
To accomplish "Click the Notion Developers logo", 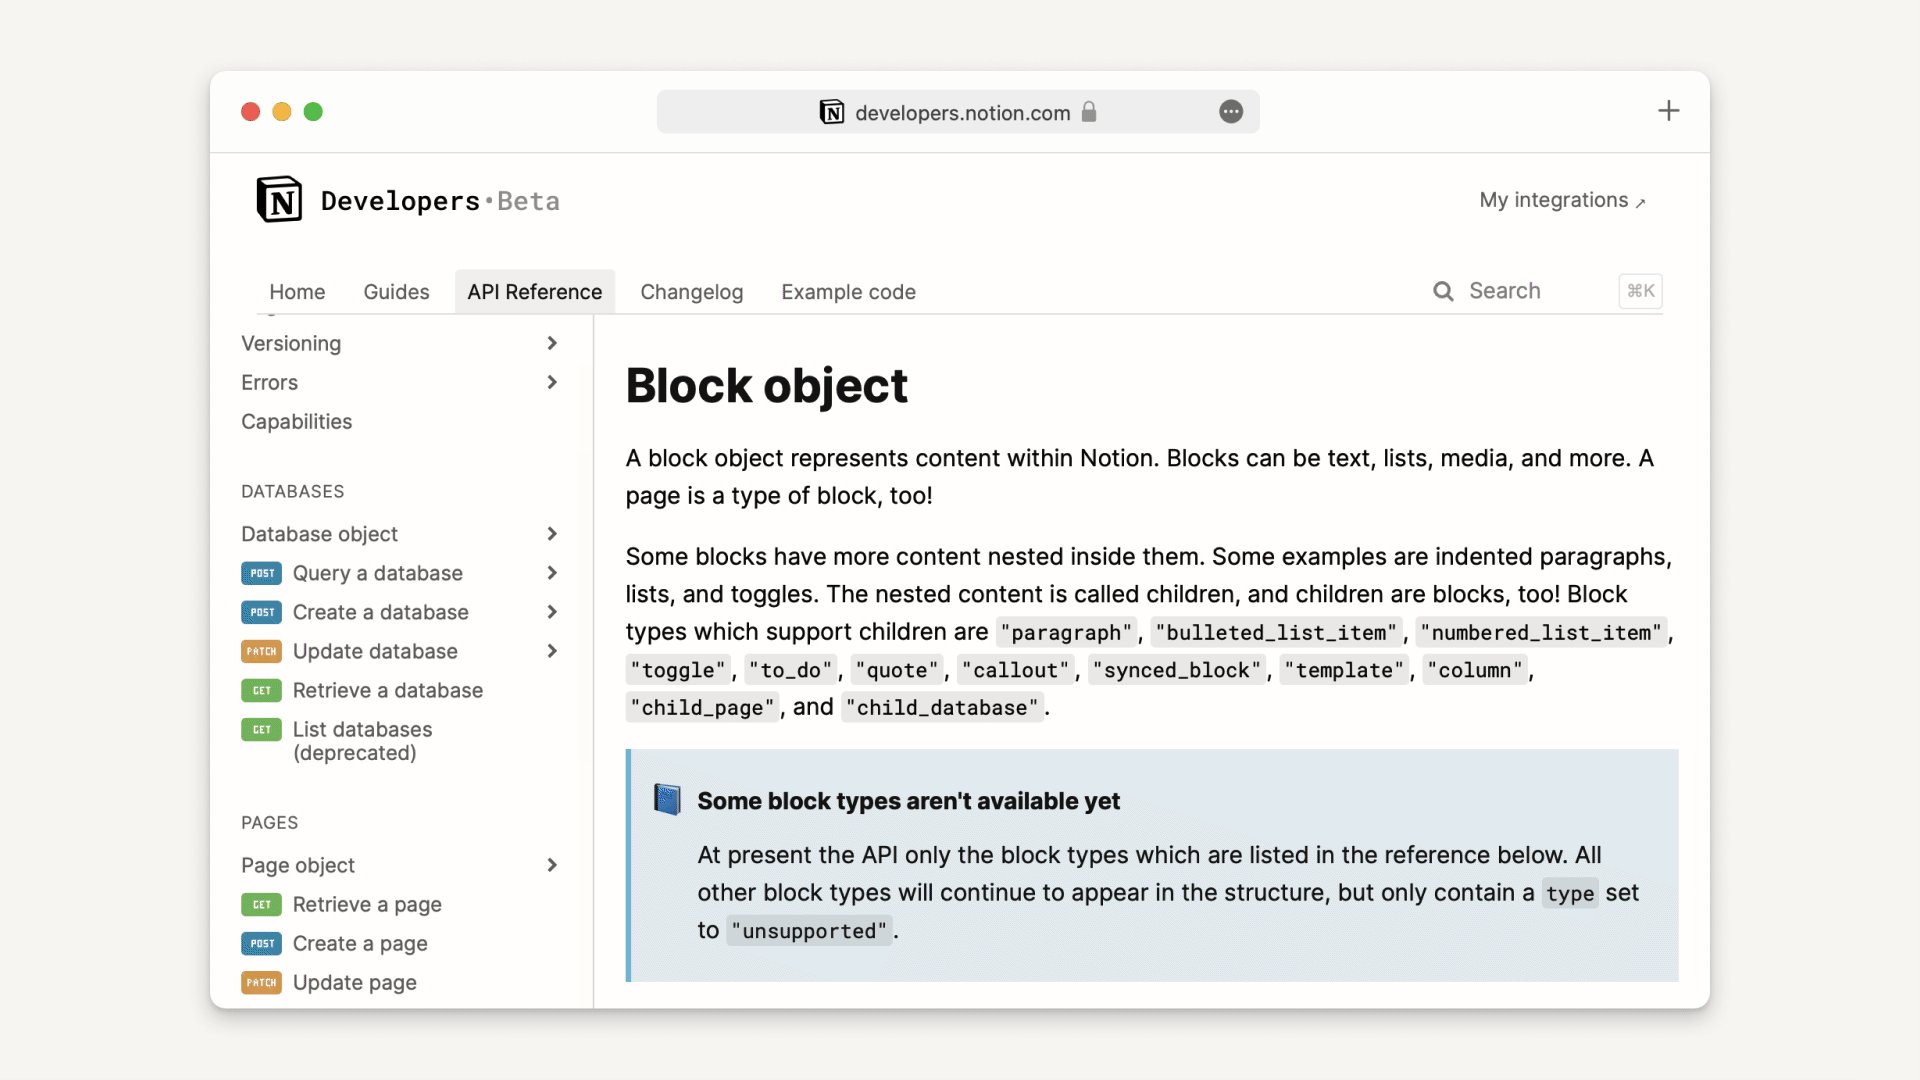I will [280, 200].
